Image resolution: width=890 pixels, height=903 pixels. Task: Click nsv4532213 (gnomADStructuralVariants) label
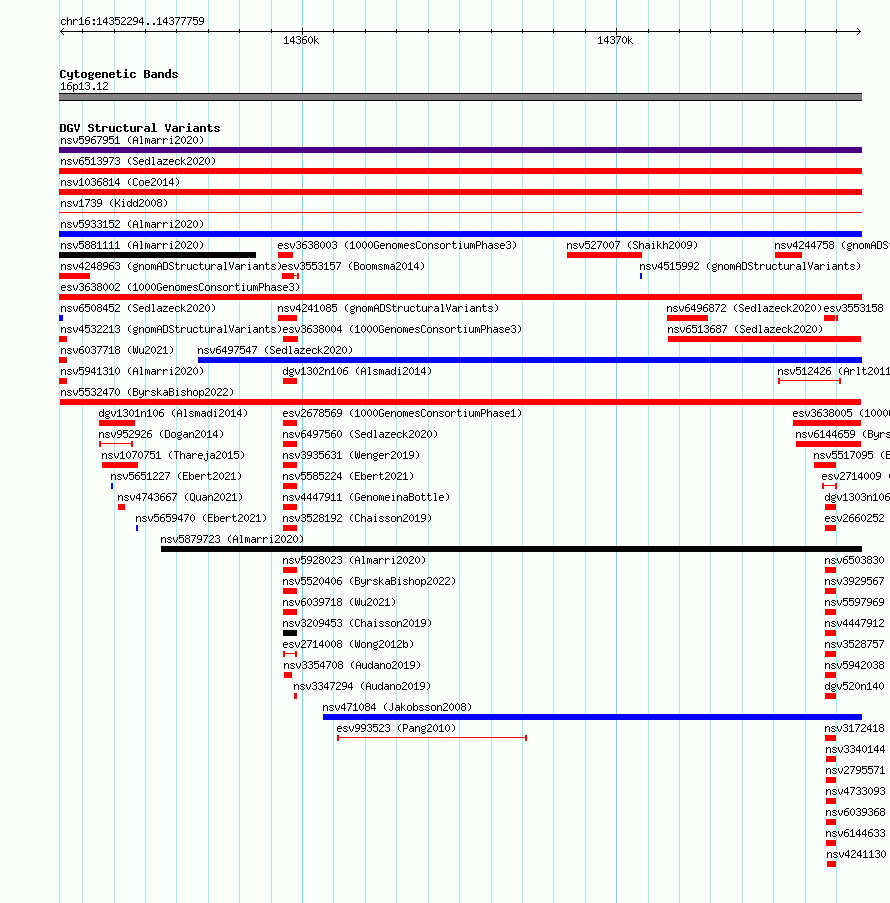(x=171, y=329)
